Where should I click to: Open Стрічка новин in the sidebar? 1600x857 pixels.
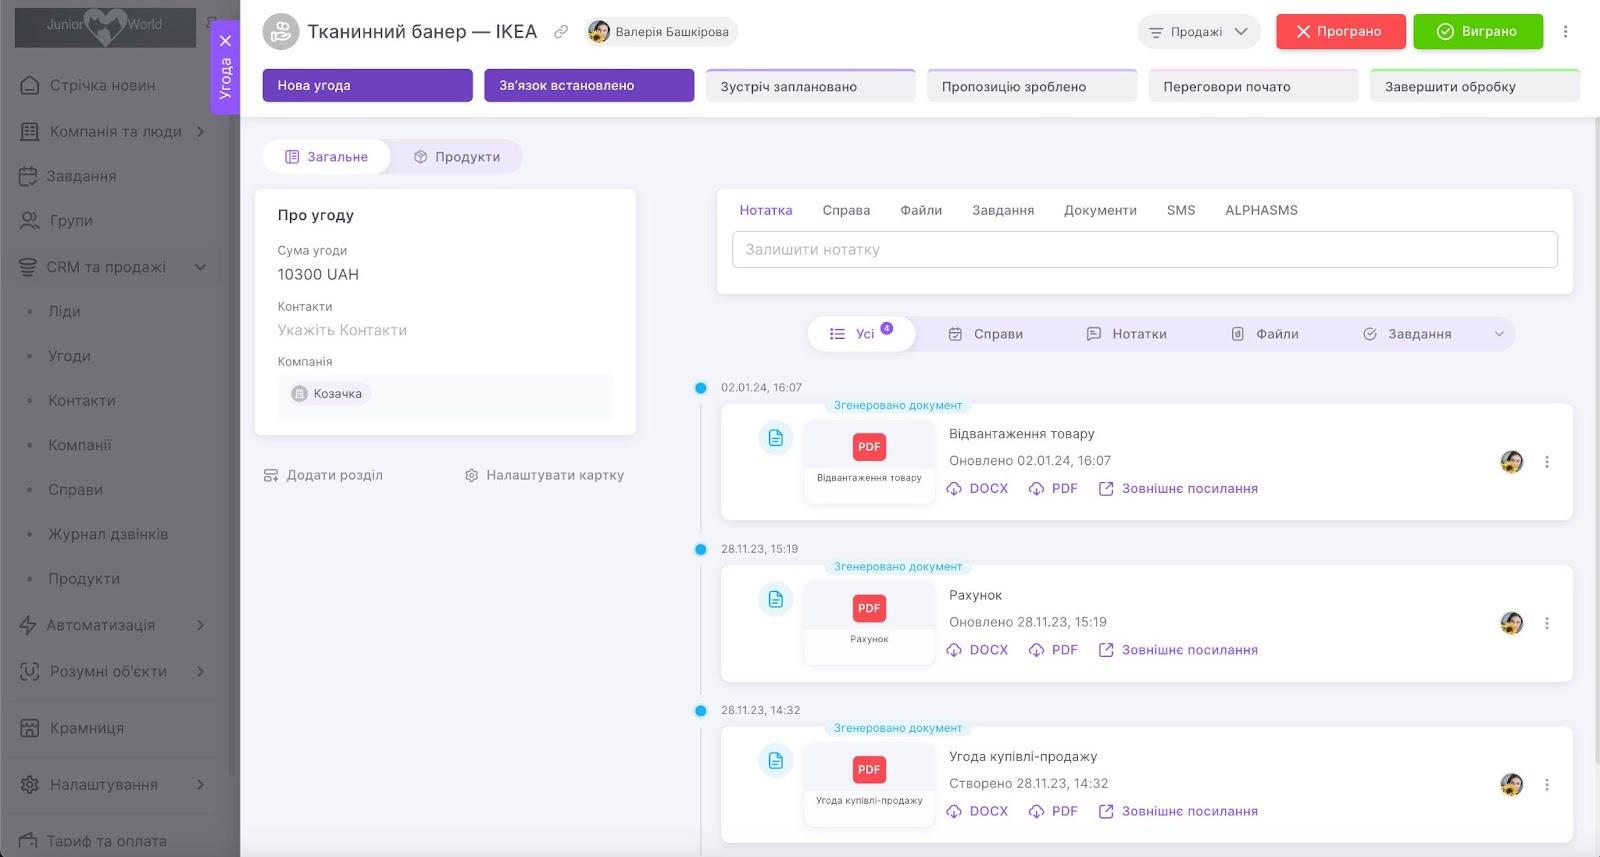pos(102,85)
